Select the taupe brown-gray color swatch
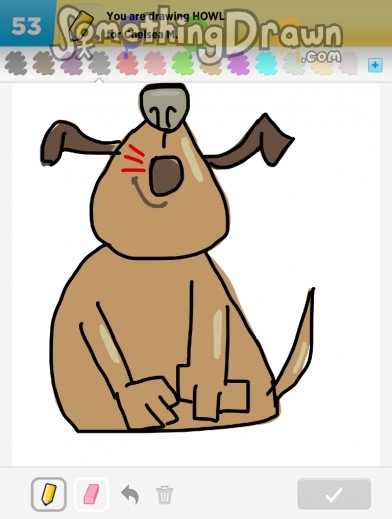Viewport: 392px width, 519px height. [43, 63]
